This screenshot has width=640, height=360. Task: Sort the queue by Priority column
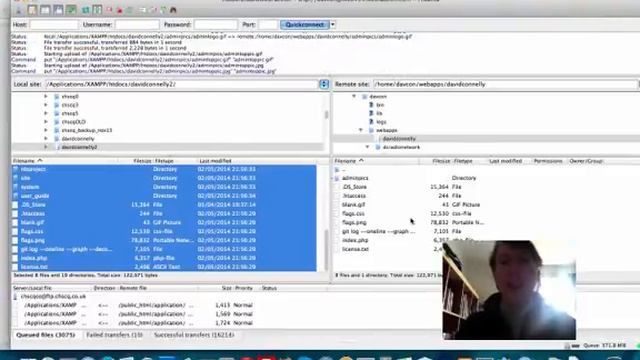point(244,288)
